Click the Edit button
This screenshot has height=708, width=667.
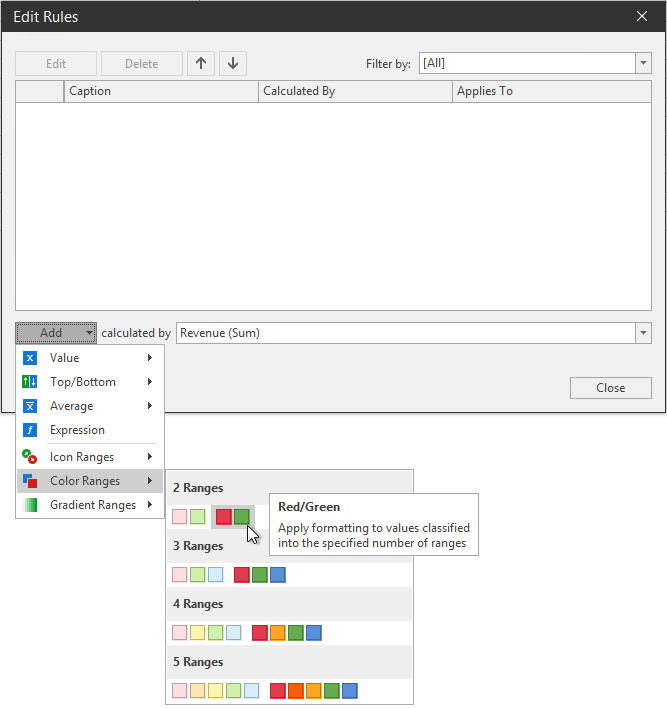tap(56, 64)
